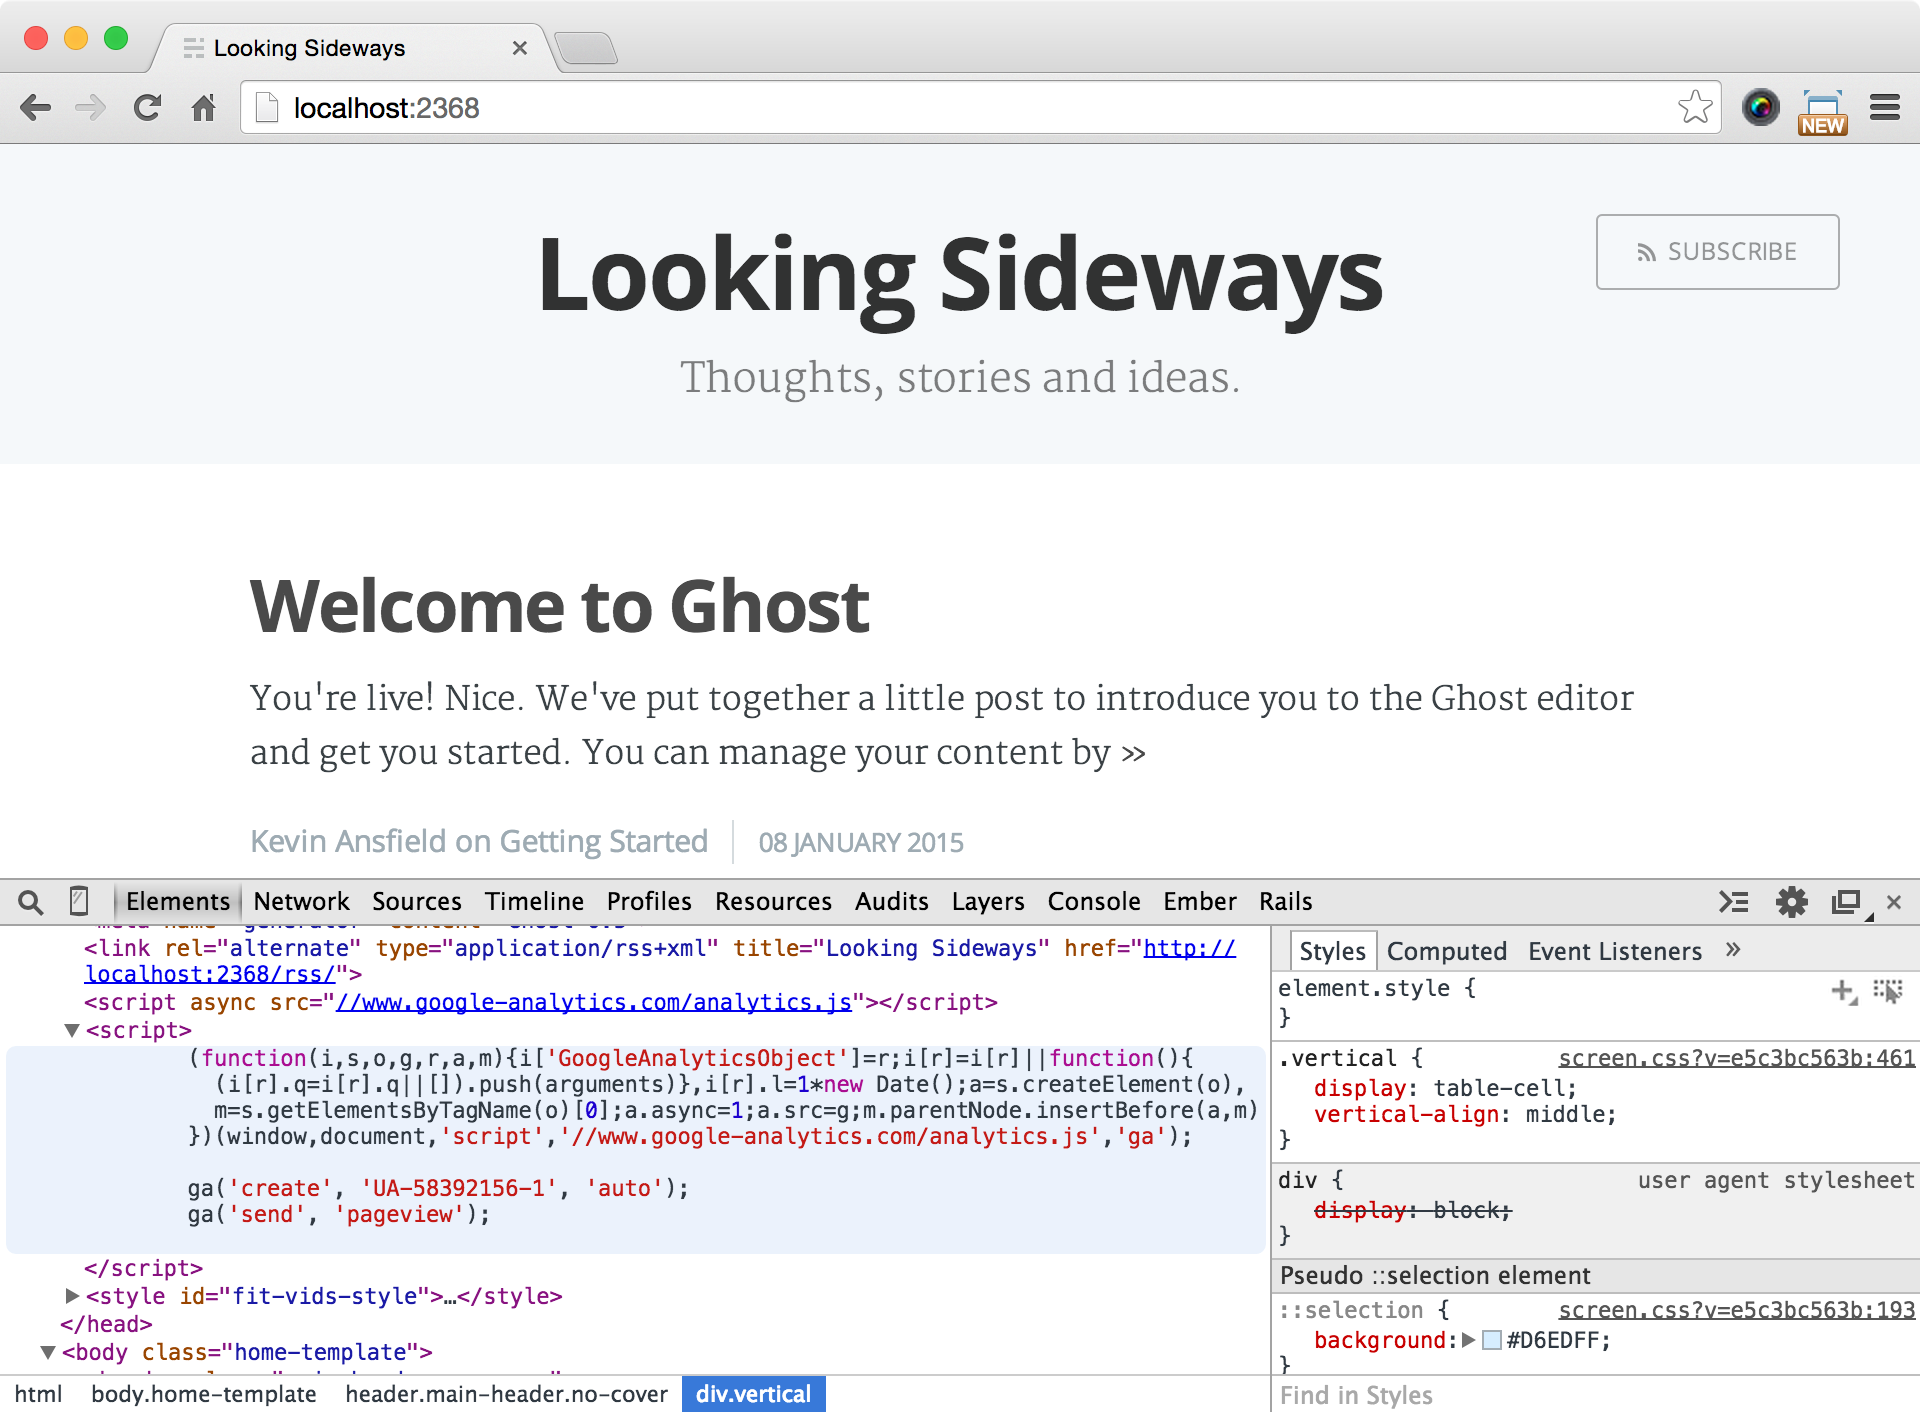Open the Getting Started tag link
The height and width of the screenshot is (1412, 1920).
pyautogui.click(x=603, y=842)
